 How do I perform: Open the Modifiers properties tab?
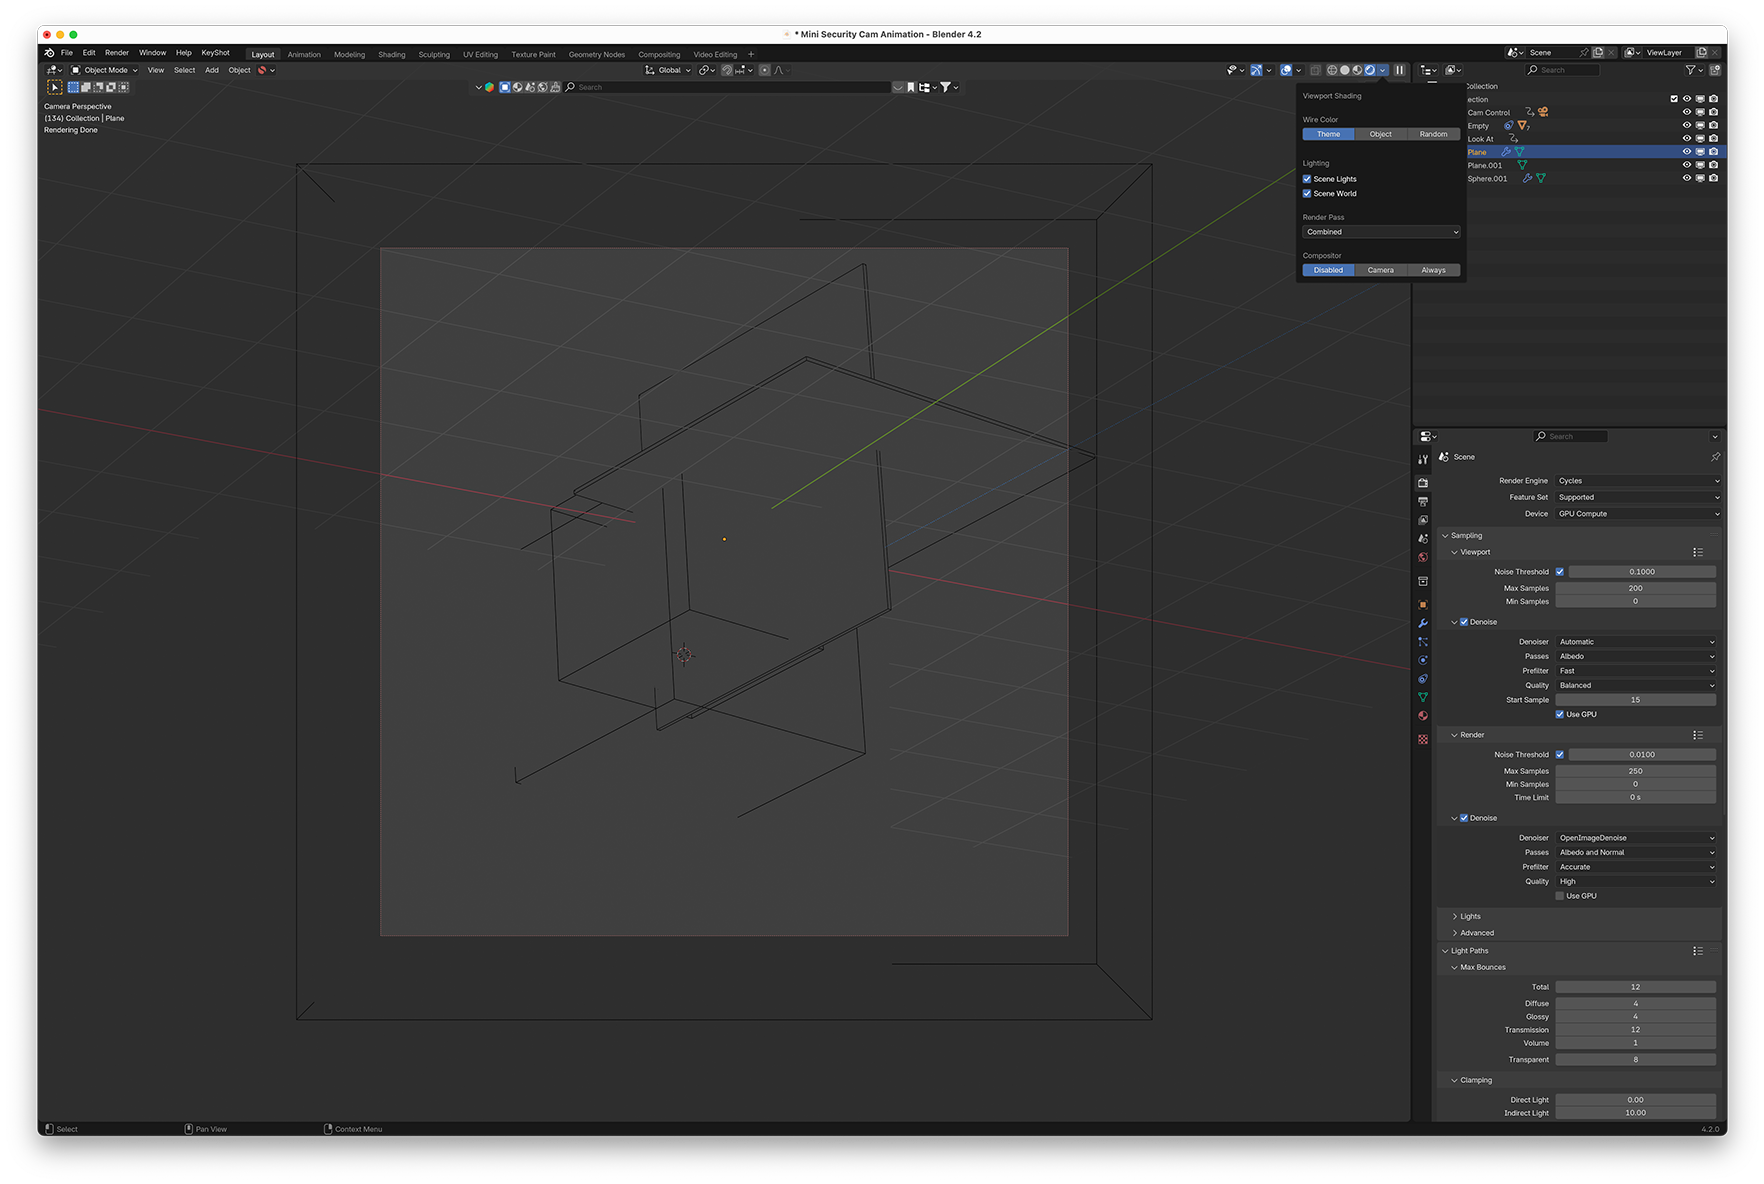click(x=1423, y=623)
